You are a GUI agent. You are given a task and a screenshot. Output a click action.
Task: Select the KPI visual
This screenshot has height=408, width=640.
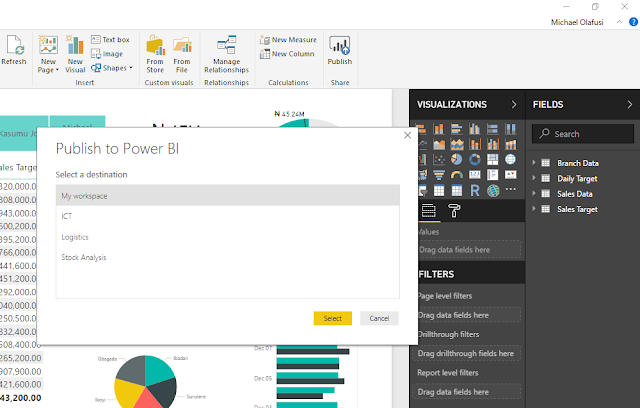511,175
